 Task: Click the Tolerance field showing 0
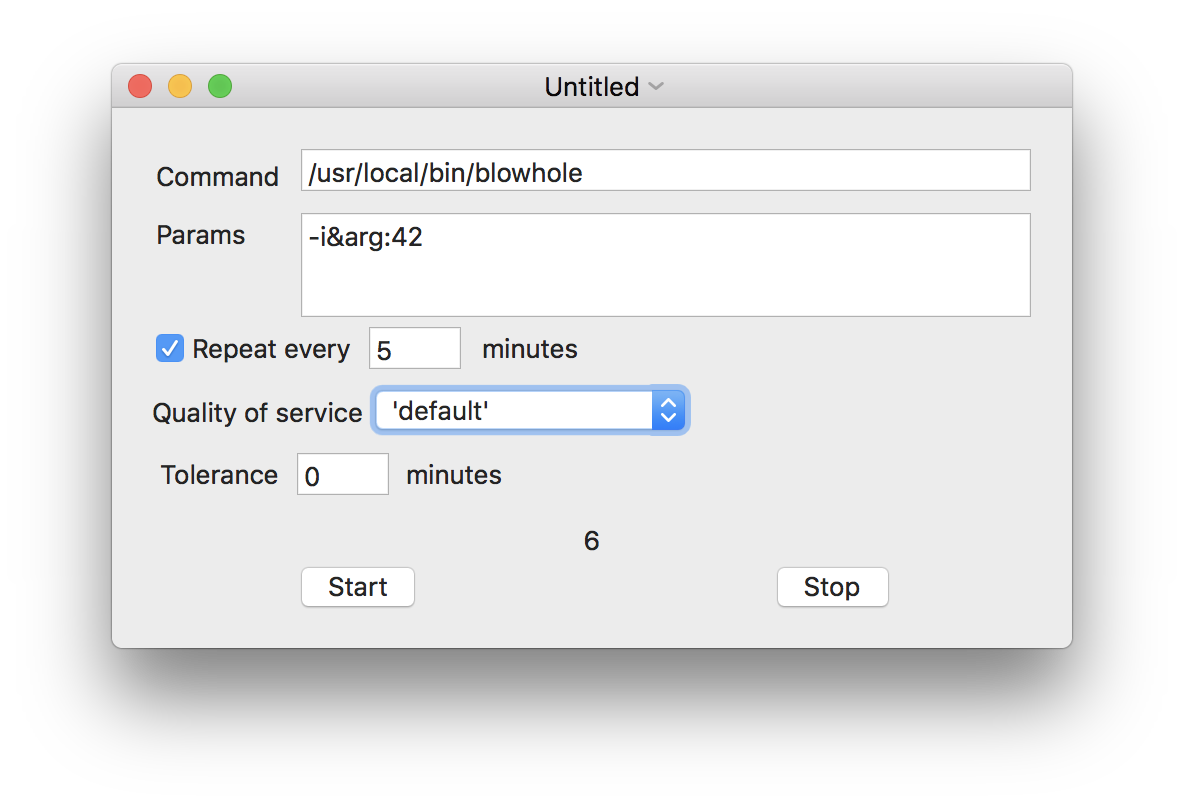(342, 473)
